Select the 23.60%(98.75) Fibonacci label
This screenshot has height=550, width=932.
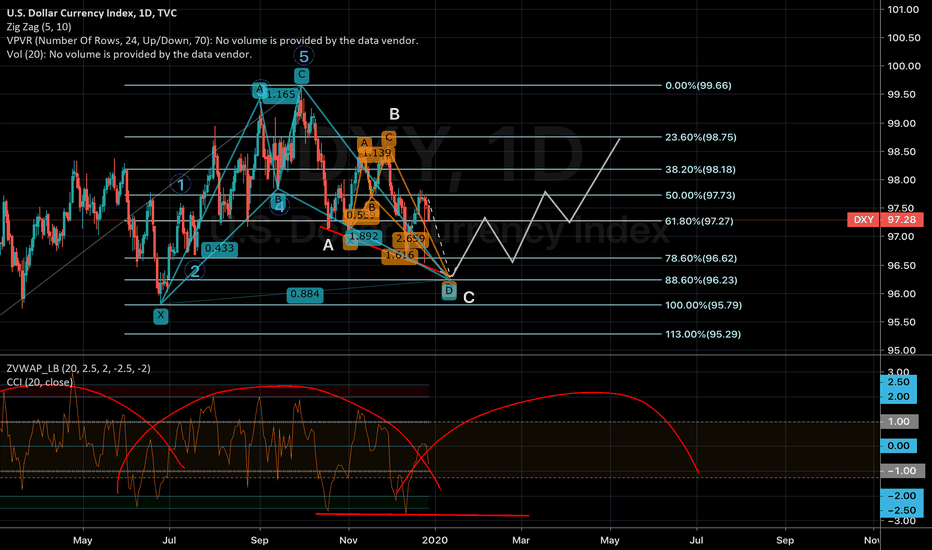point(701,137)
